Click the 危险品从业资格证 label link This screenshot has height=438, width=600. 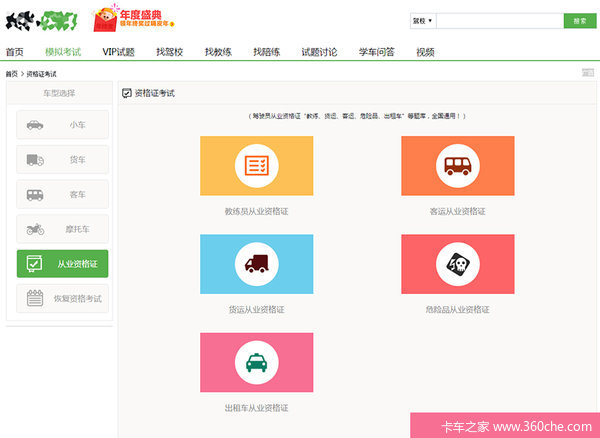458,309
